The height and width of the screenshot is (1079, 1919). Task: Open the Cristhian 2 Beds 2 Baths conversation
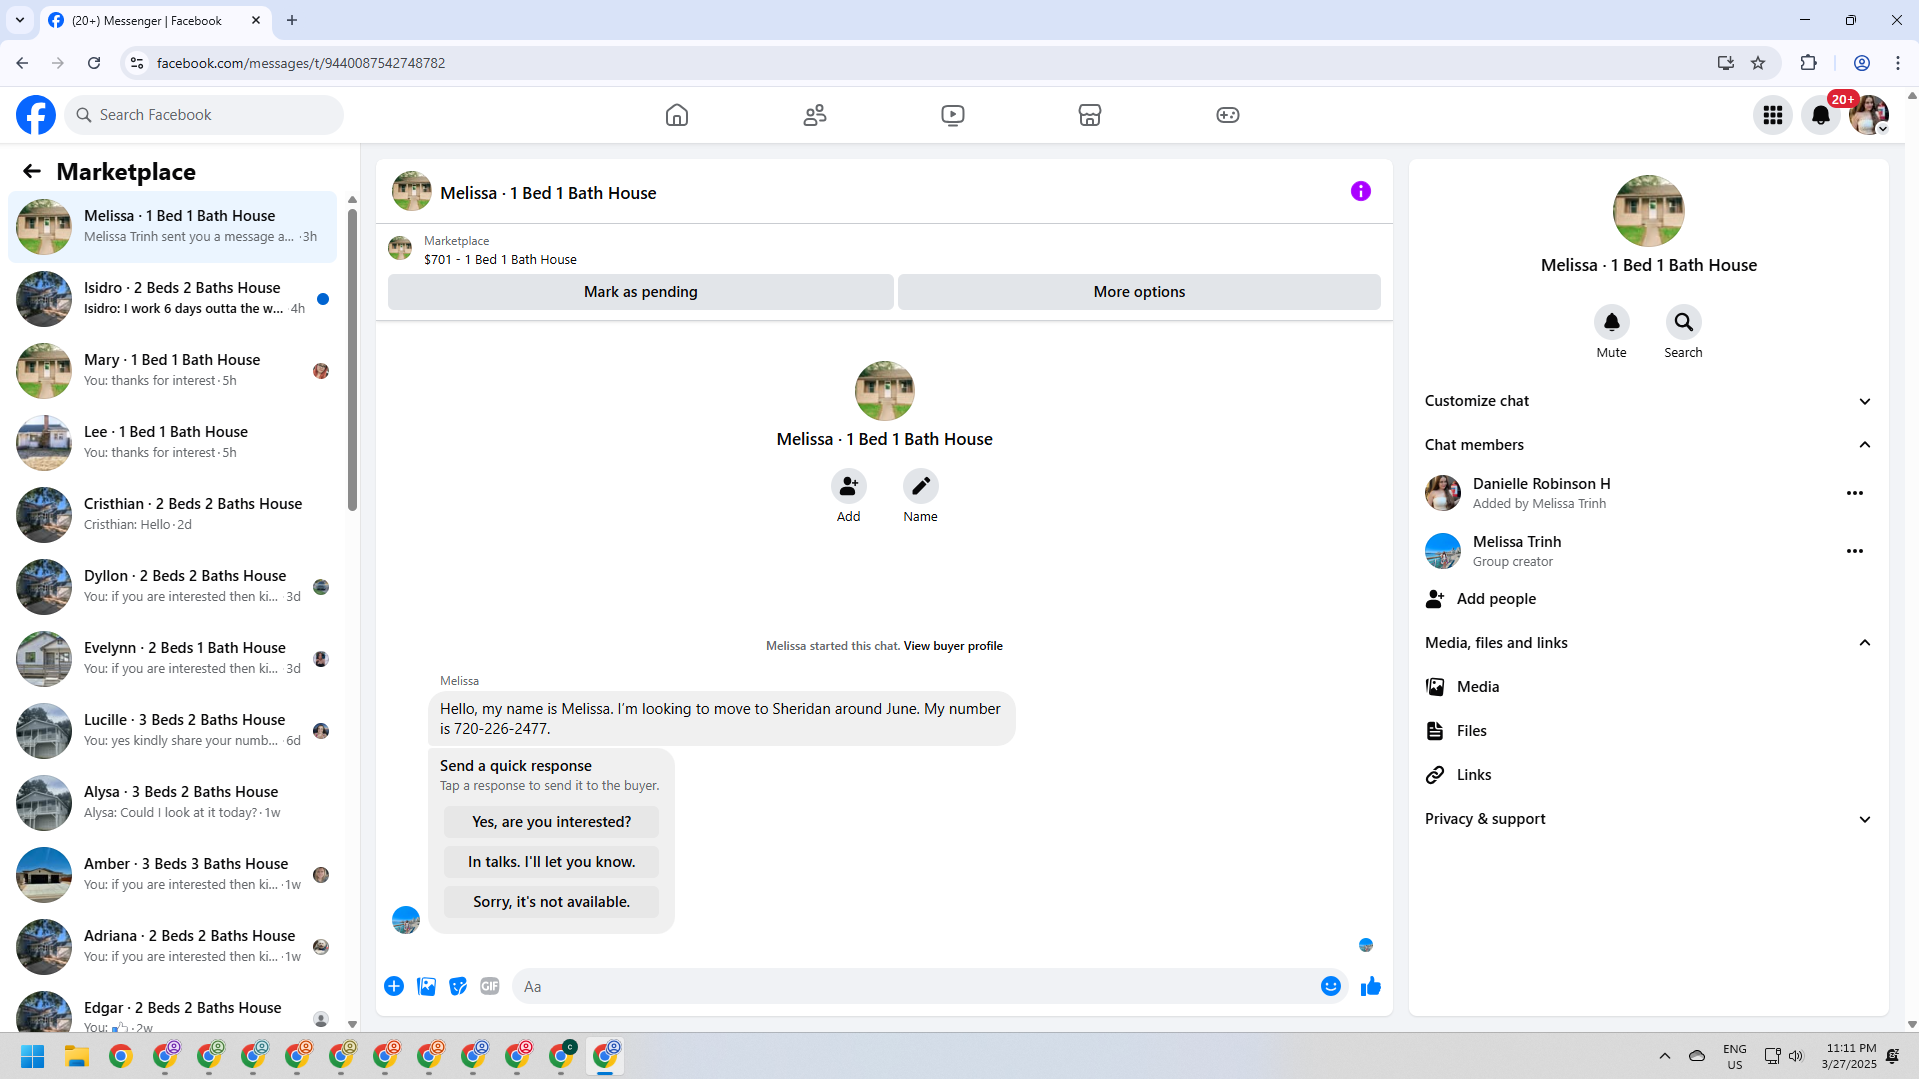(172, 514)
